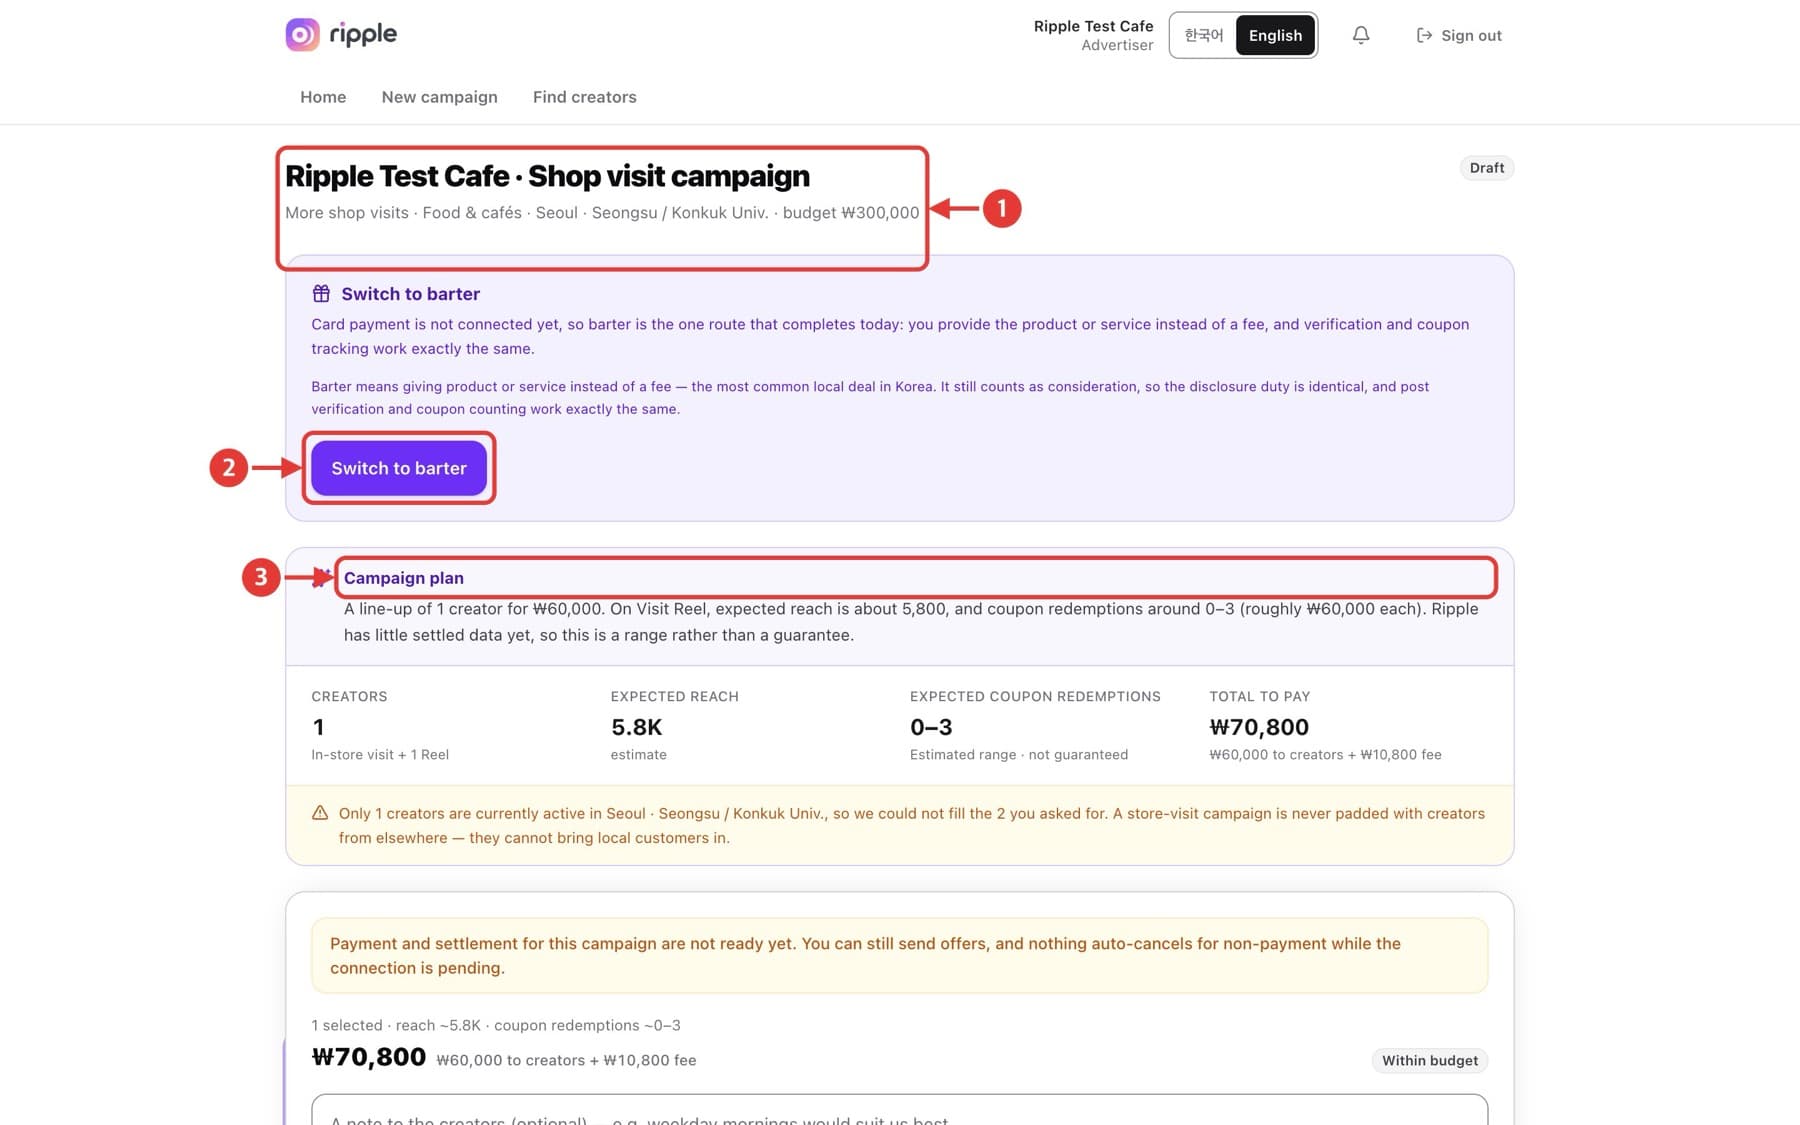
Task: Click the CREATORS stat label
Action: 349,696
